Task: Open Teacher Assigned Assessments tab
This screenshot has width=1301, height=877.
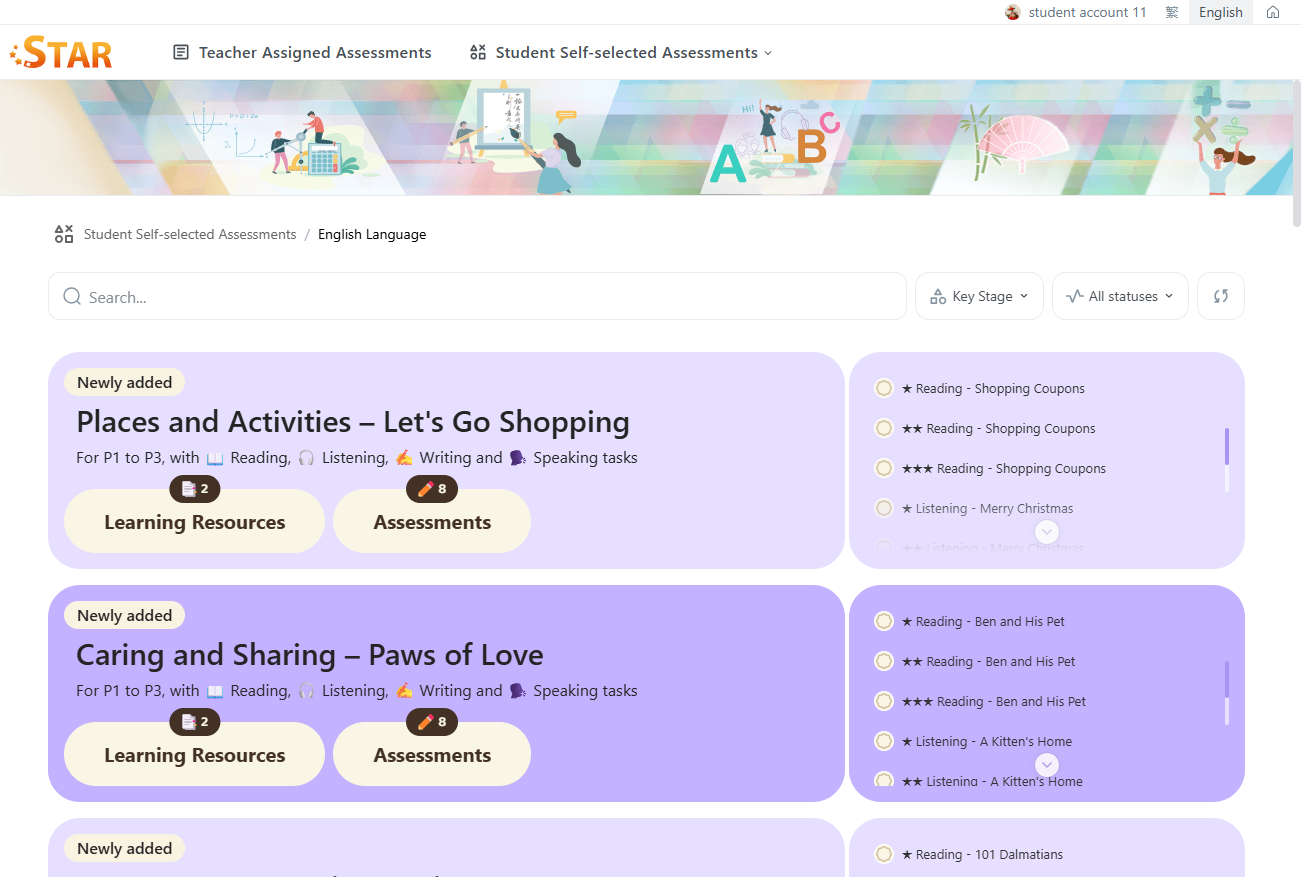Action: pyautogui.click(x=314, y=52)
